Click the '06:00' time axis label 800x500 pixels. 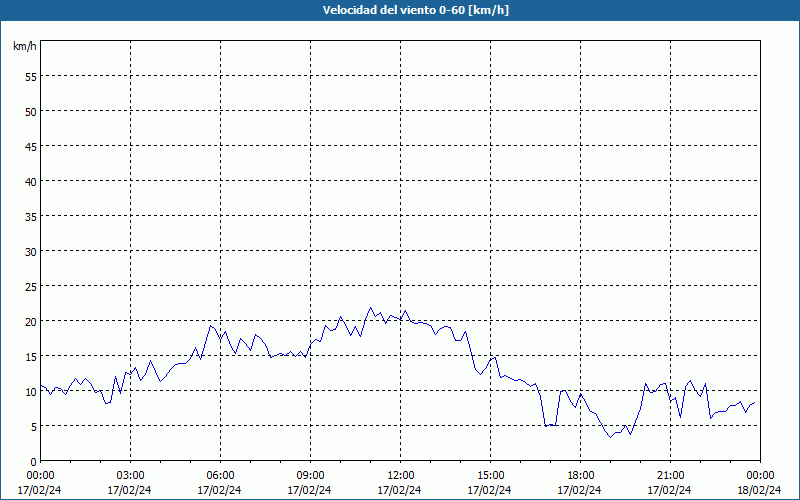tap(220, 476)
